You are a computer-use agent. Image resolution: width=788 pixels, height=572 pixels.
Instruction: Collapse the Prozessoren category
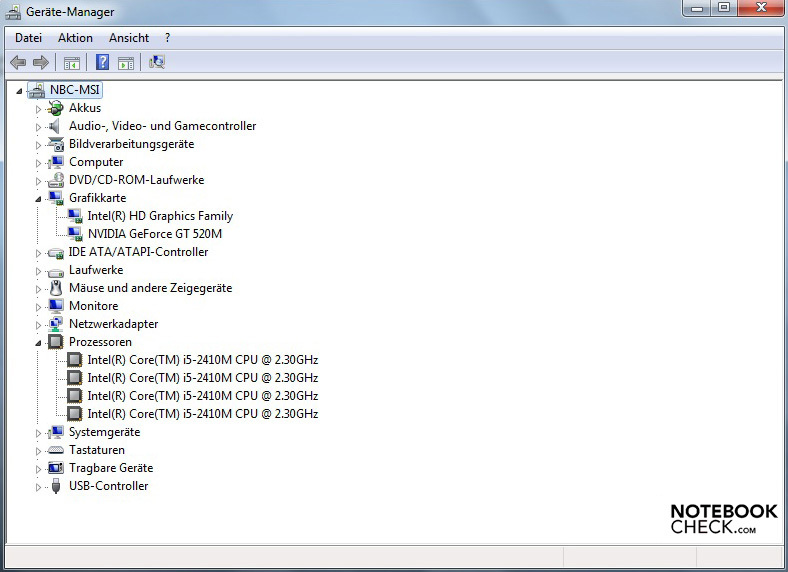point(38,344)
